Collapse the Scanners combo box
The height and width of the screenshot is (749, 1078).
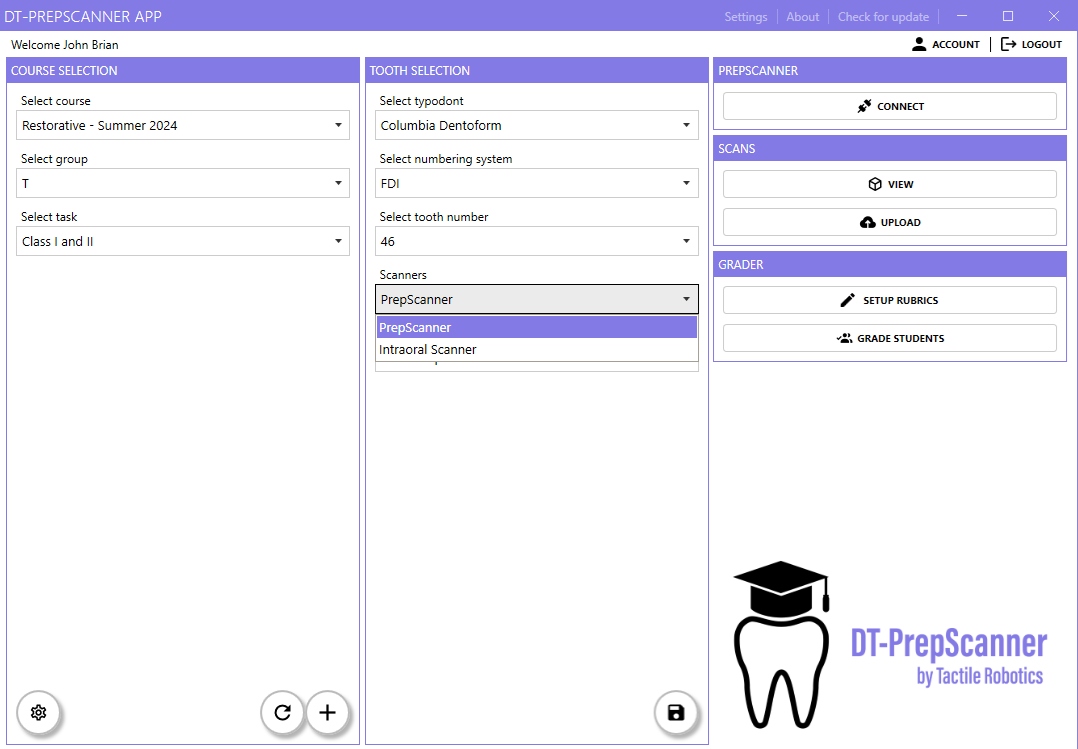coord(537,299)
